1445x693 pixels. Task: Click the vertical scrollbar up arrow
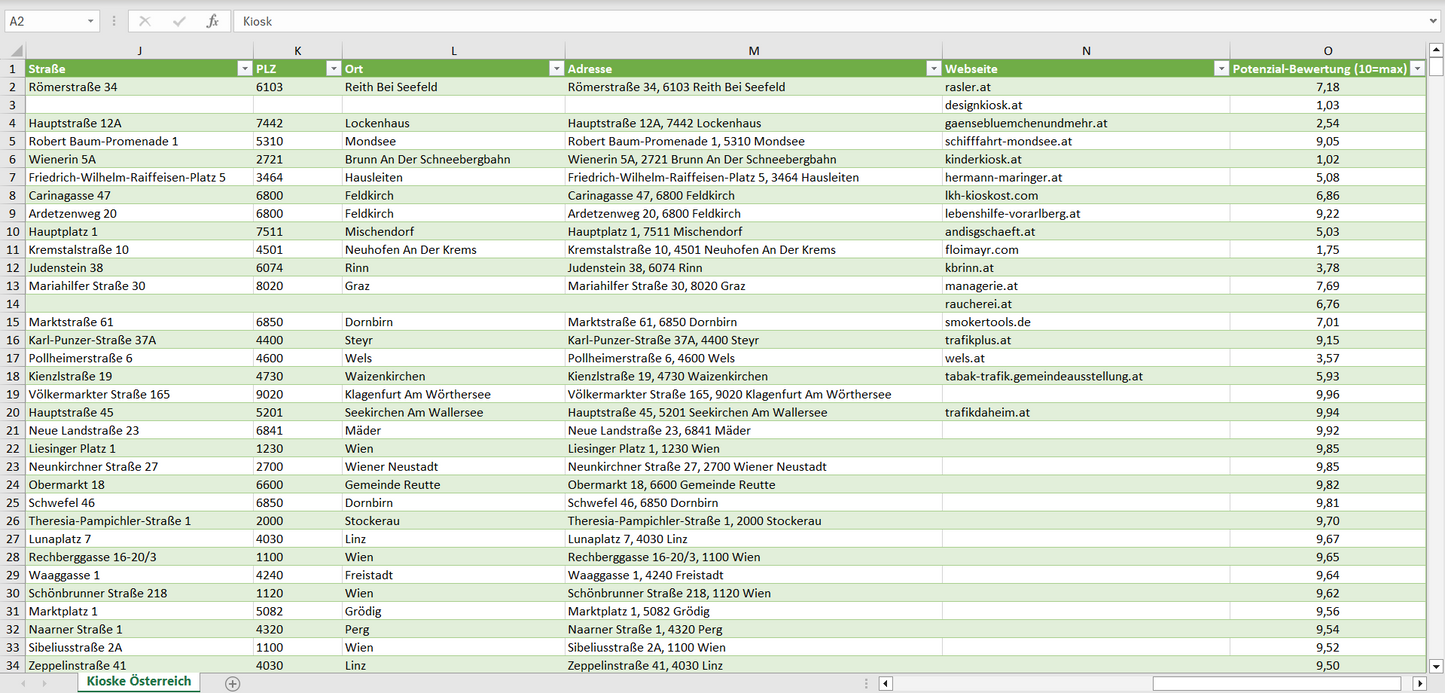click(x=1436, y=50)
